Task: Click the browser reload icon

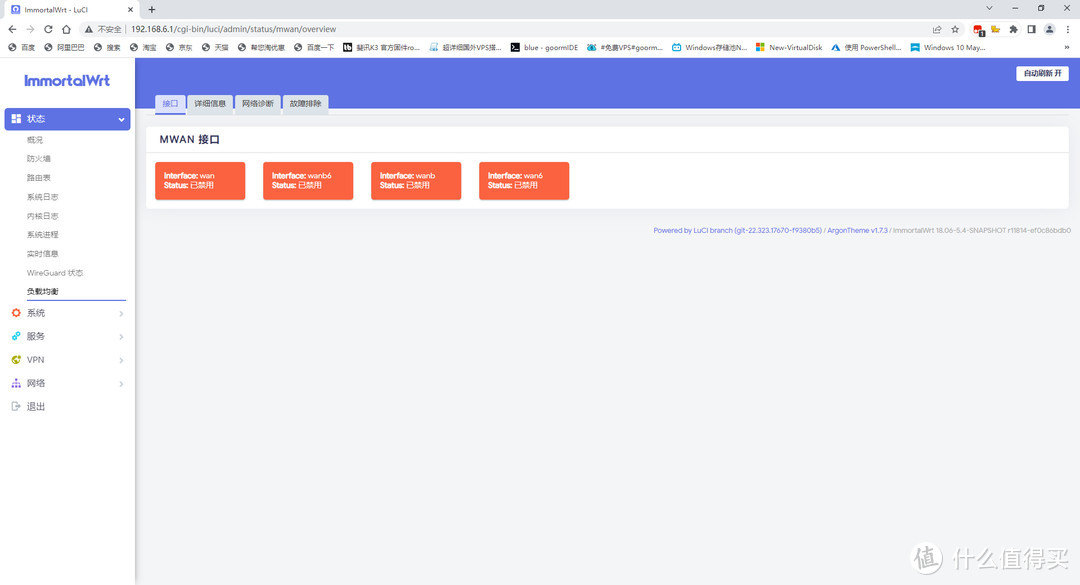Action: coord(48,29)
